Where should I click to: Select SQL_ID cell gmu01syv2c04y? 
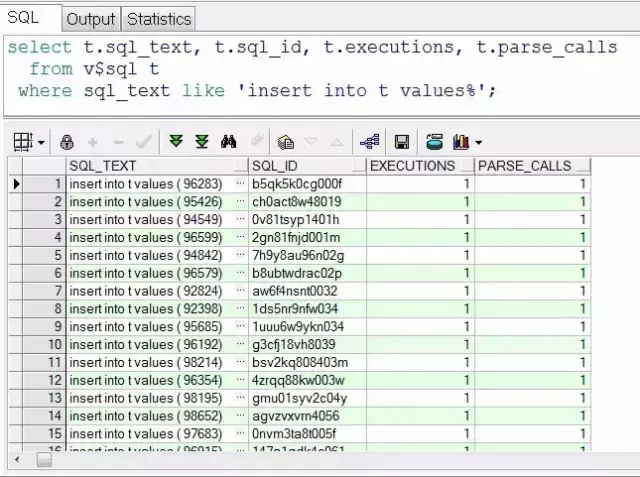[x=307, y=398]
